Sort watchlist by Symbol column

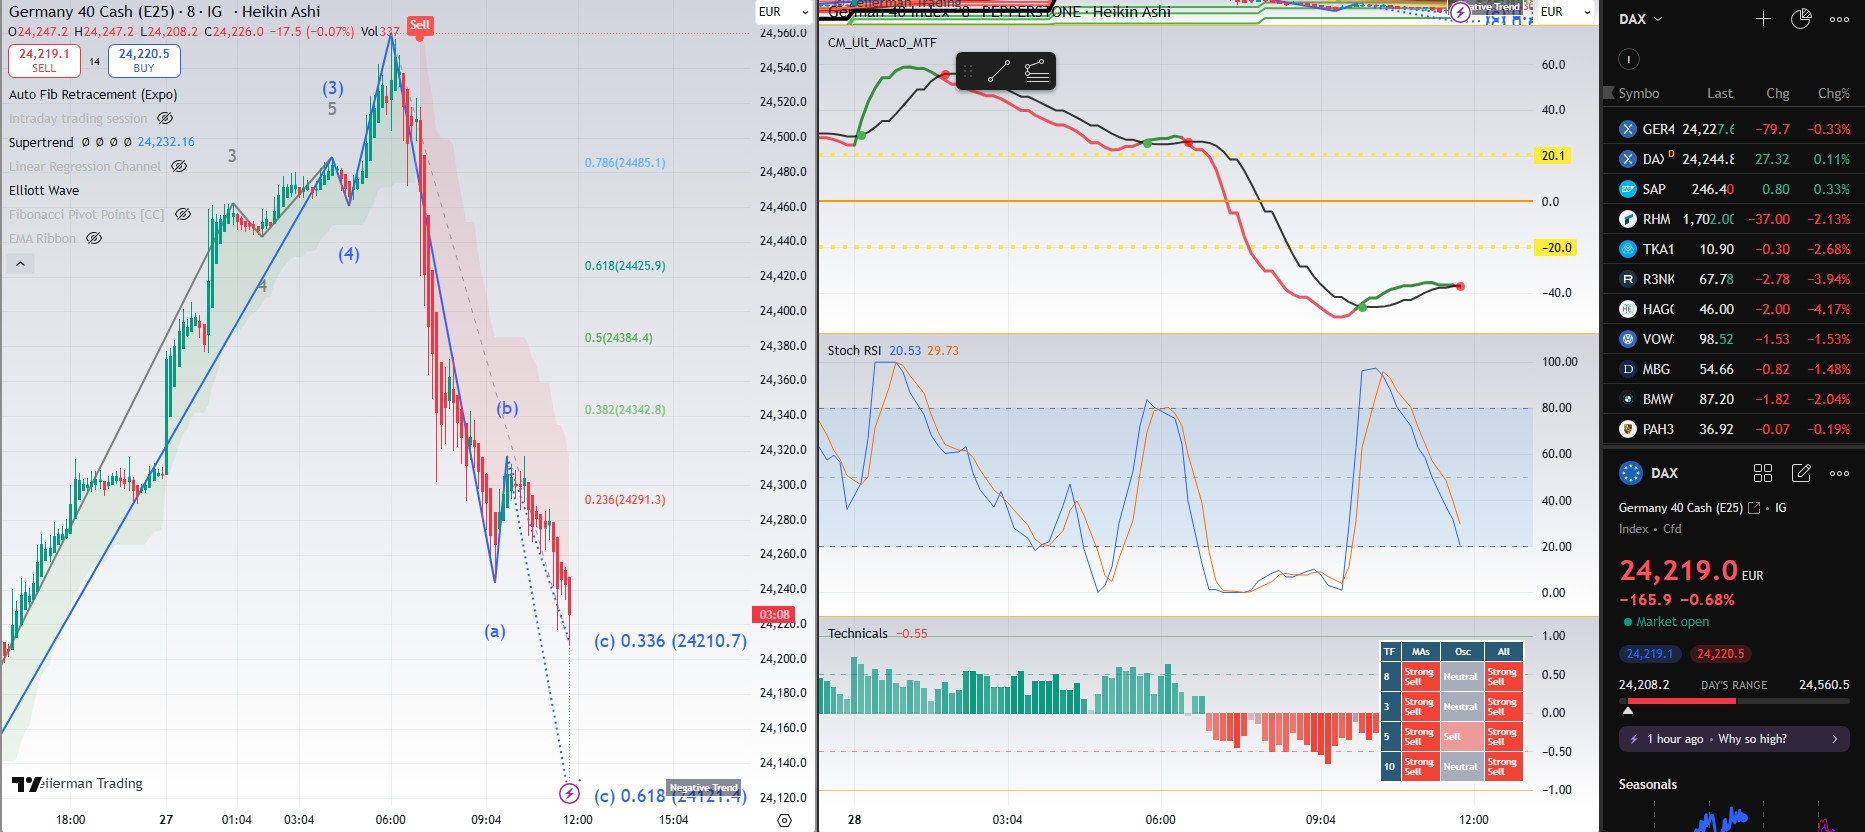point(1639,93)
